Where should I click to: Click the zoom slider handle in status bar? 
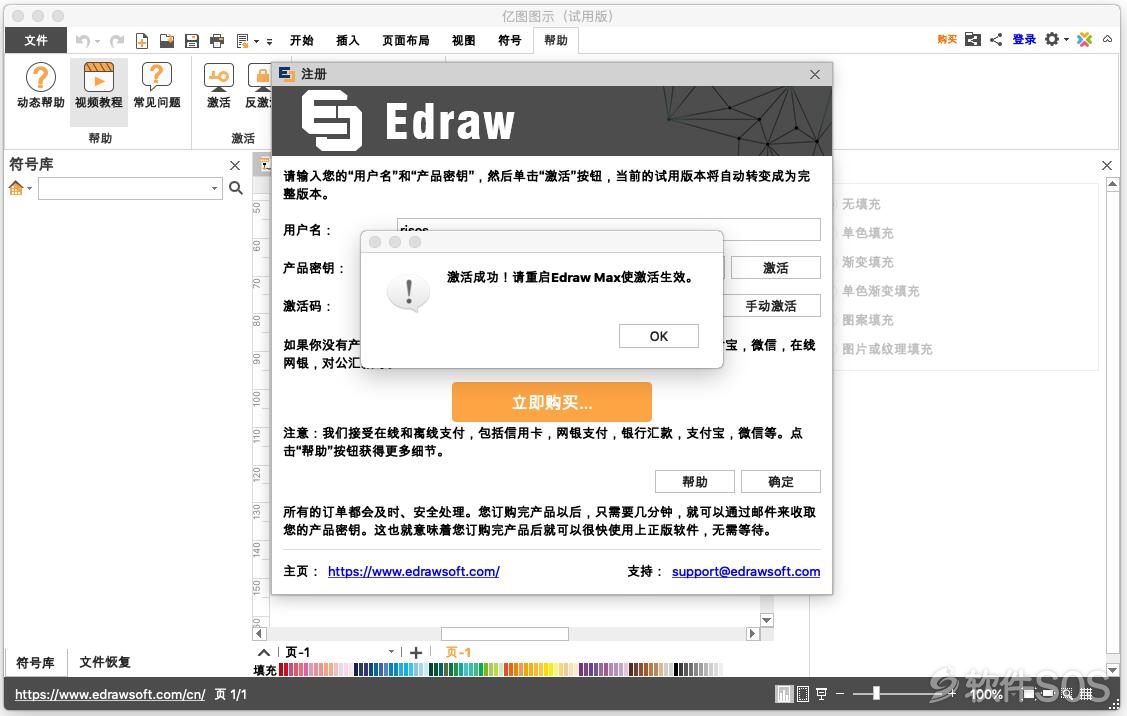876,693
